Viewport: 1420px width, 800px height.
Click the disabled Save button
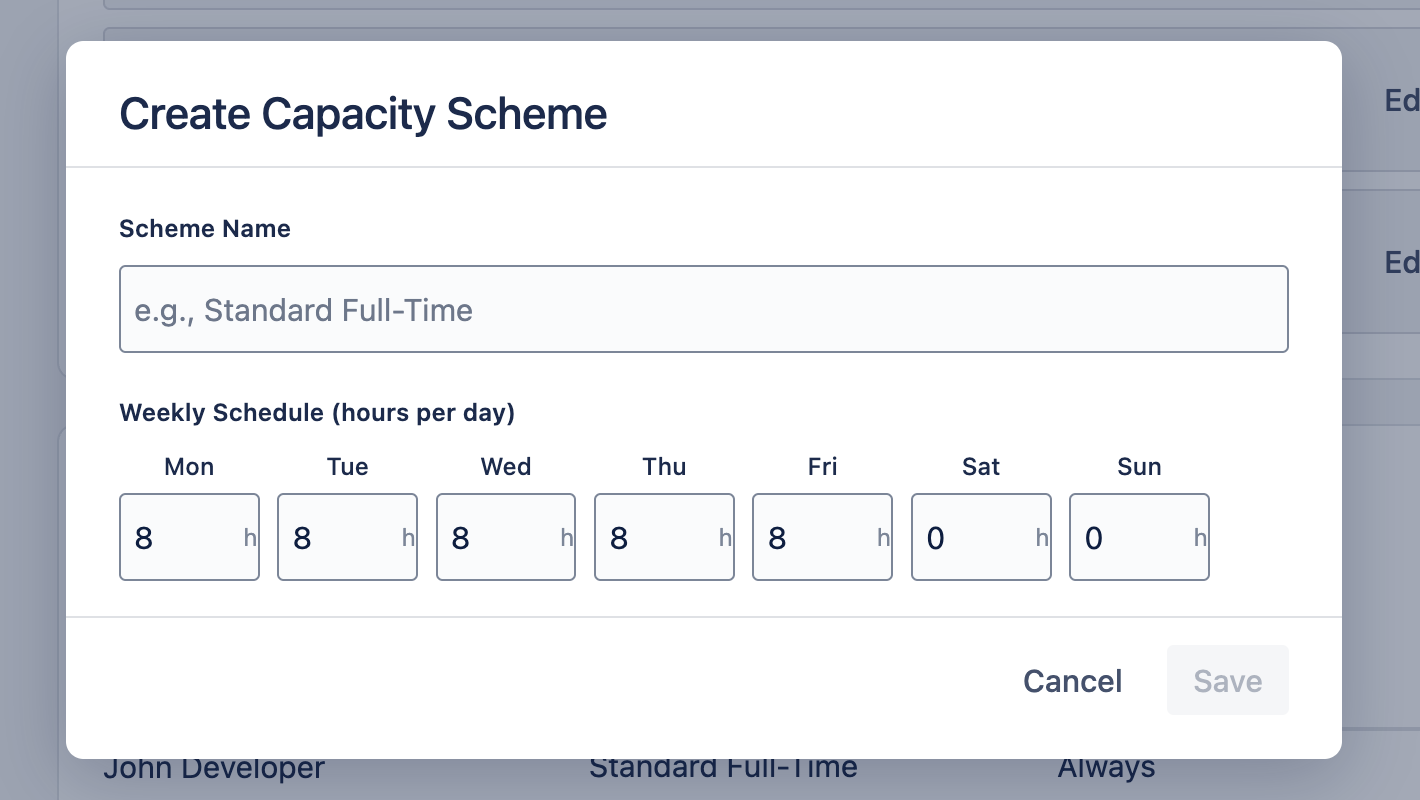point(1227,680)
